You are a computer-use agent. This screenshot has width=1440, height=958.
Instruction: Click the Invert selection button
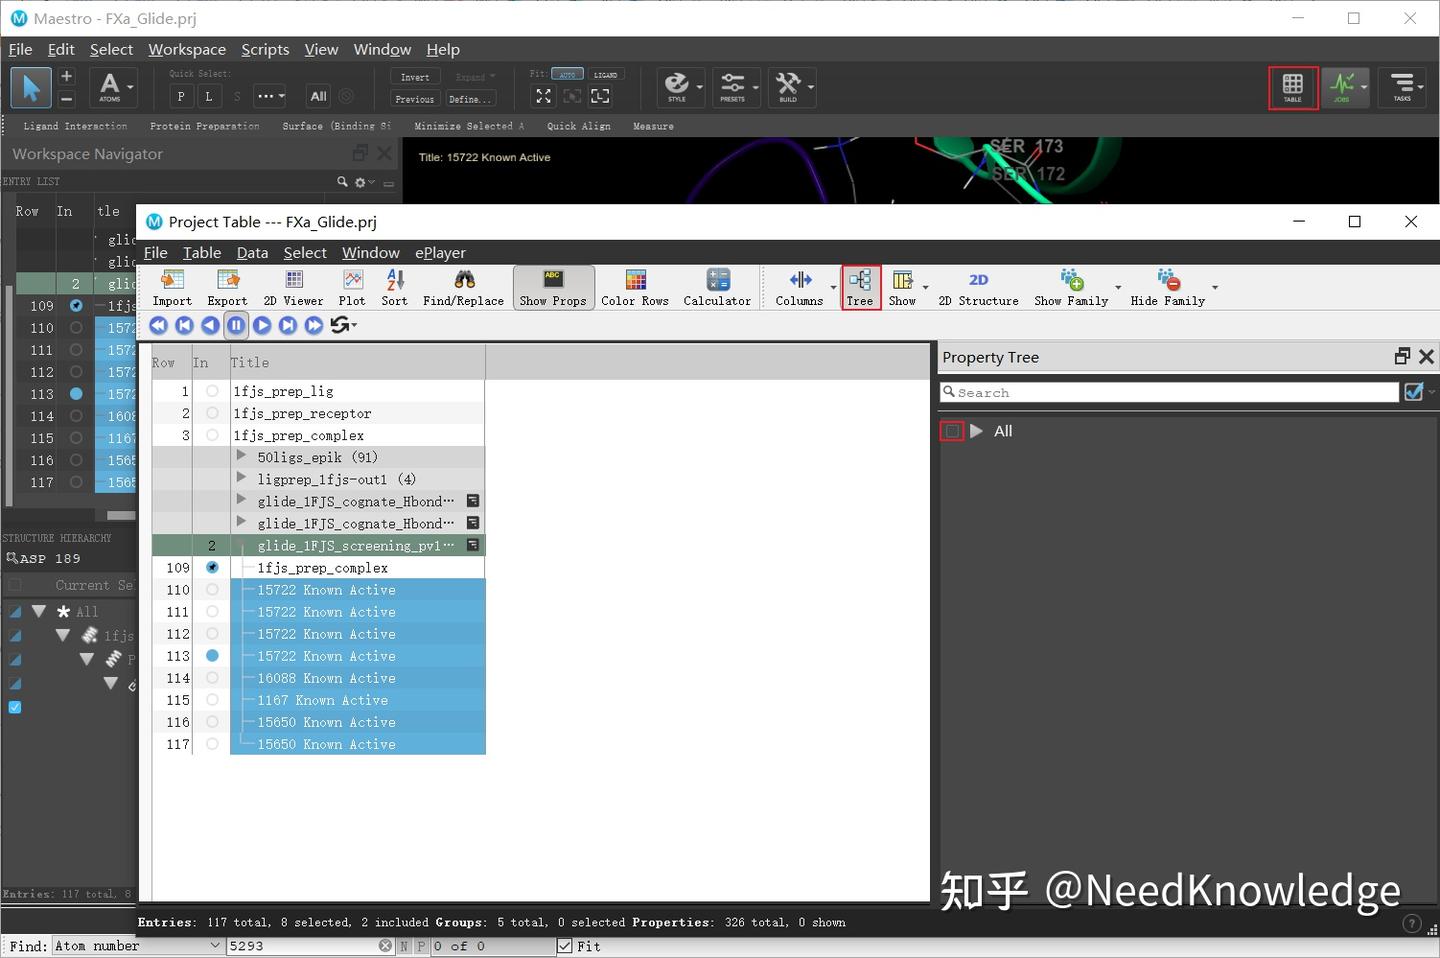413,76
